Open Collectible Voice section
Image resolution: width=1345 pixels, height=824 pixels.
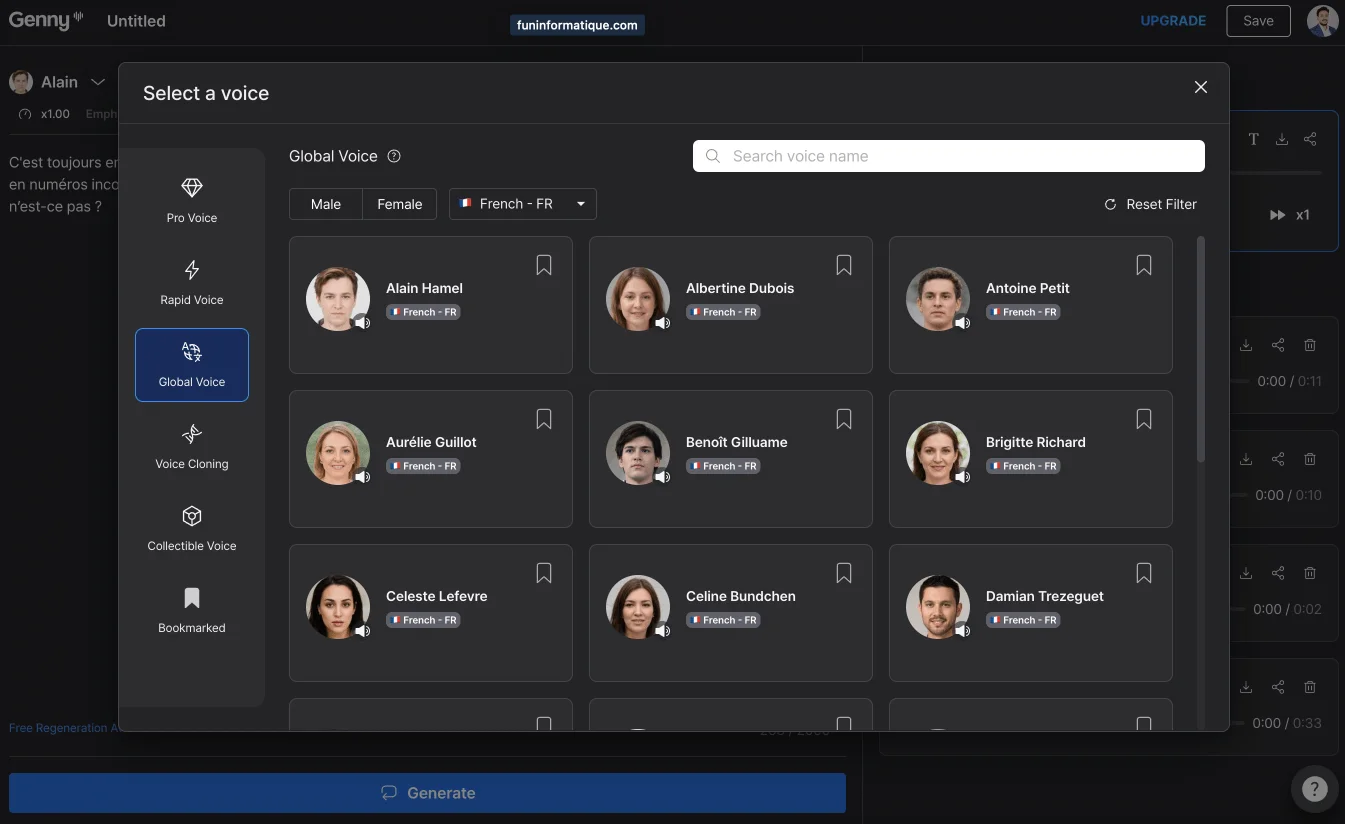coord(192,528)
